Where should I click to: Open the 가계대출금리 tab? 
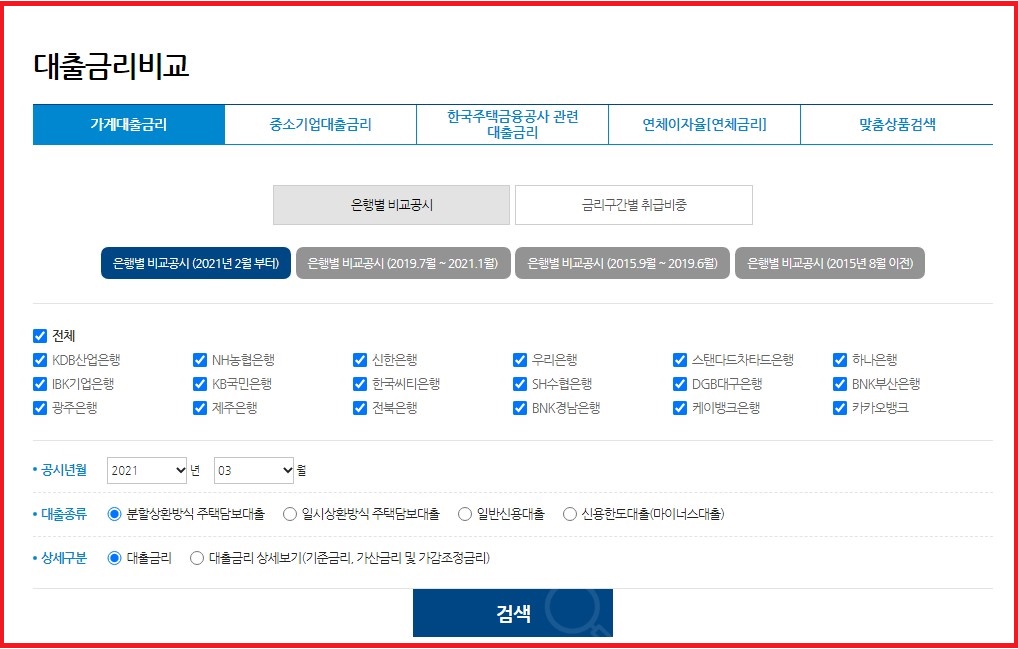pyautogui.click(x=129, y=125)
